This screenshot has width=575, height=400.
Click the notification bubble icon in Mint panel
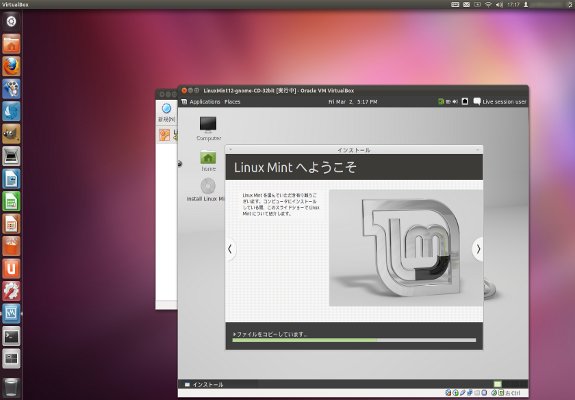[477, 102]
